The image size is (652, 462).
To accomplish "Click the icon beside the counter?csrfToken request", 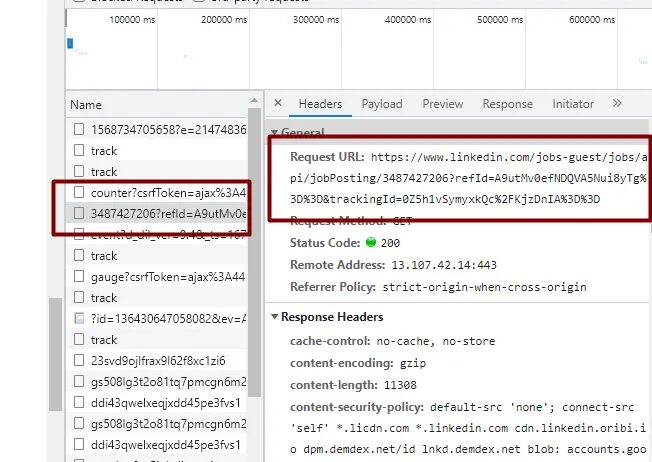I will click(79, 192).
